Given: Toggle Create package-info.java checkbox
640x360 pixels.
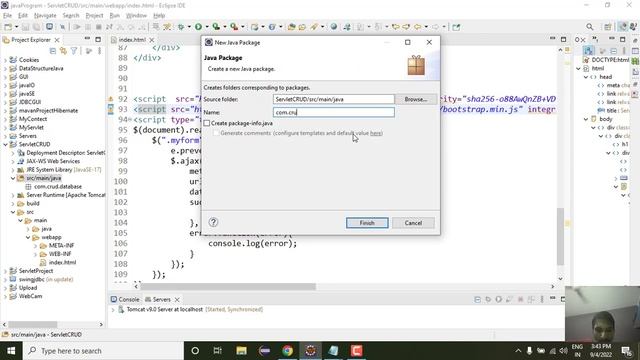Looking at the screenshot, I should pyautogui.click(x=207, y=123).
